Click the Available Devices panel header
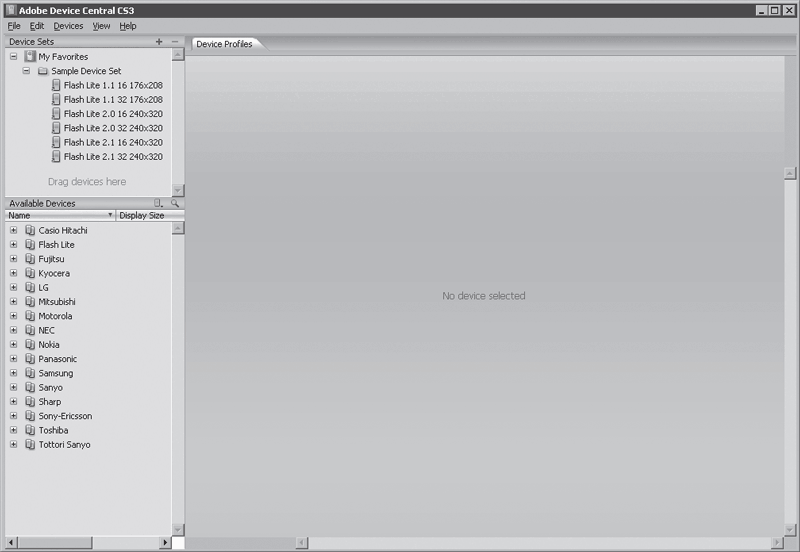This screenshot has width=800, height=552. coord(94,203)
